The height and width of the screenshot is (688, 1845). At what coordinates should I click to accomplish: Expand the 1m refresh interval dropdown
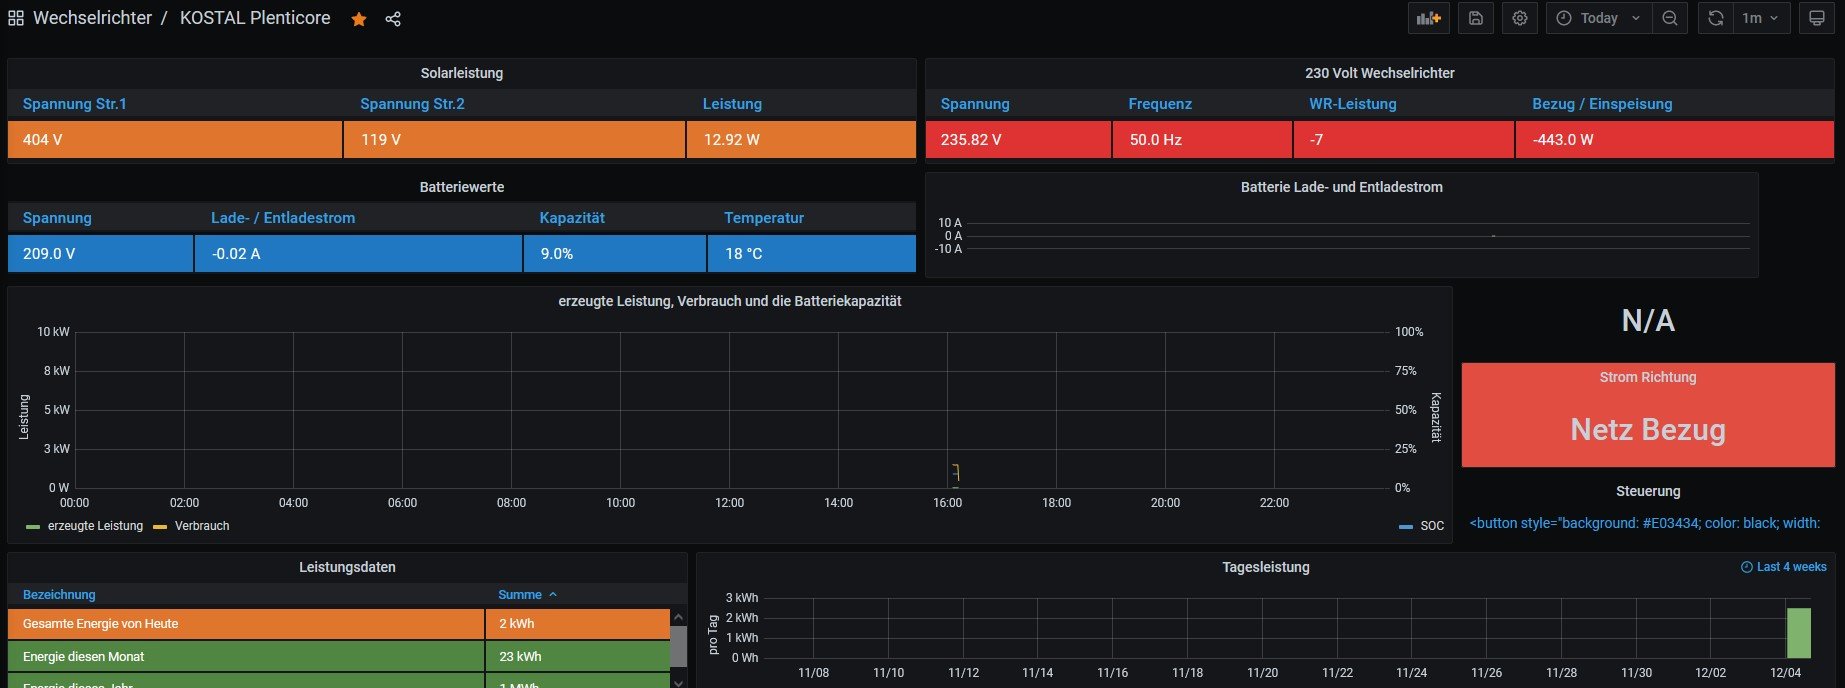1760,18
